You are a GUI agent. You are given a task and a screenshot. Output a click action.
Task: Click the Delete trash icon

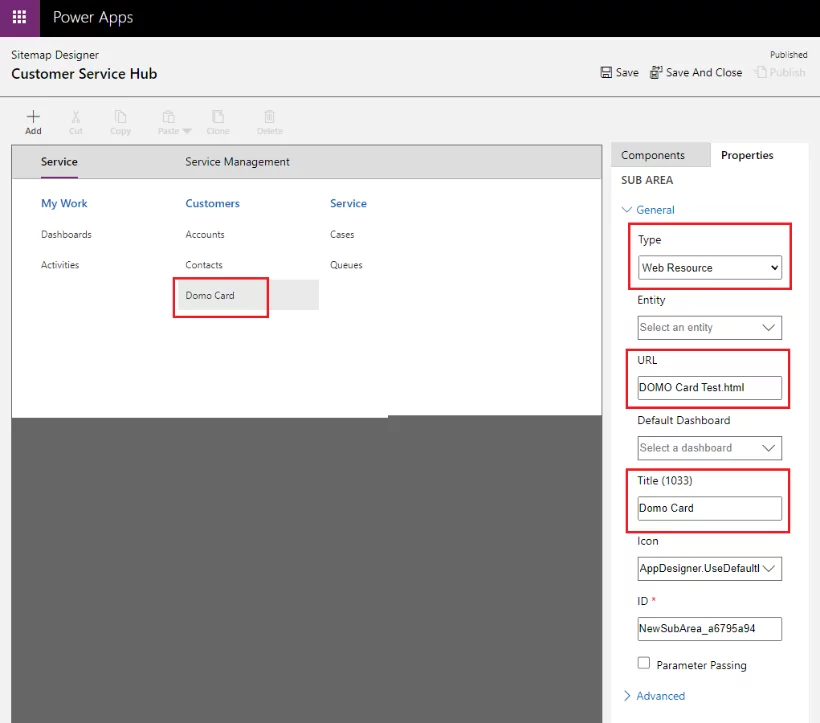click(269, 117)
